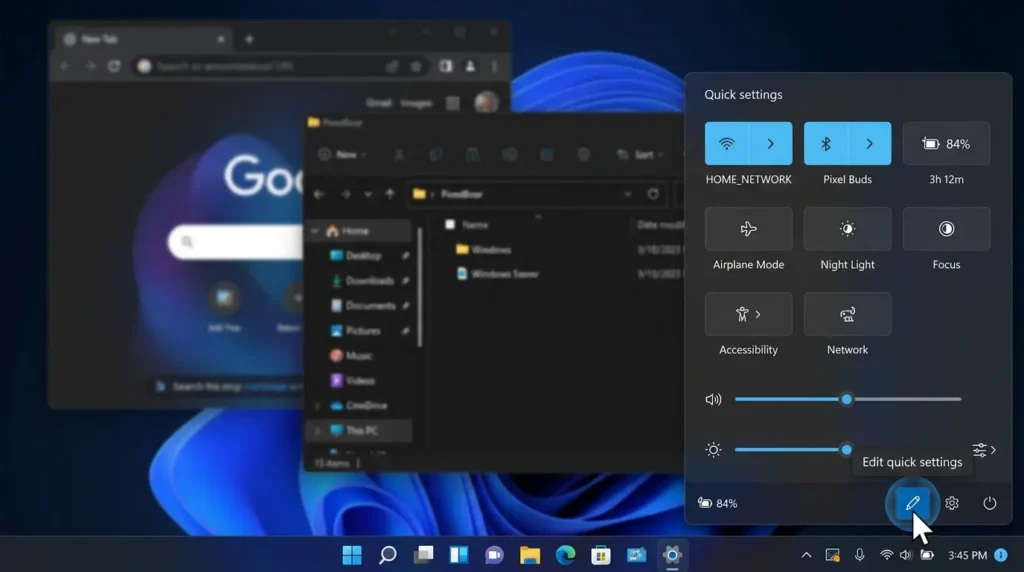Toggle Focus tile

(946, 229)
